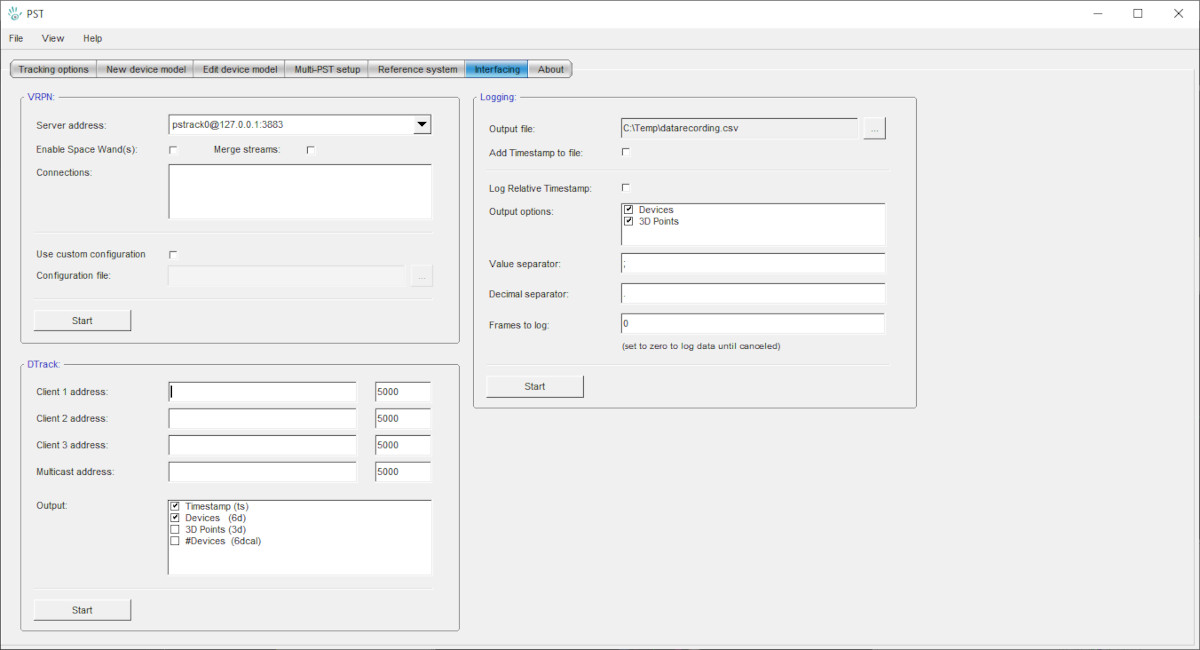Focus the Frames to log field

[753, 324]
